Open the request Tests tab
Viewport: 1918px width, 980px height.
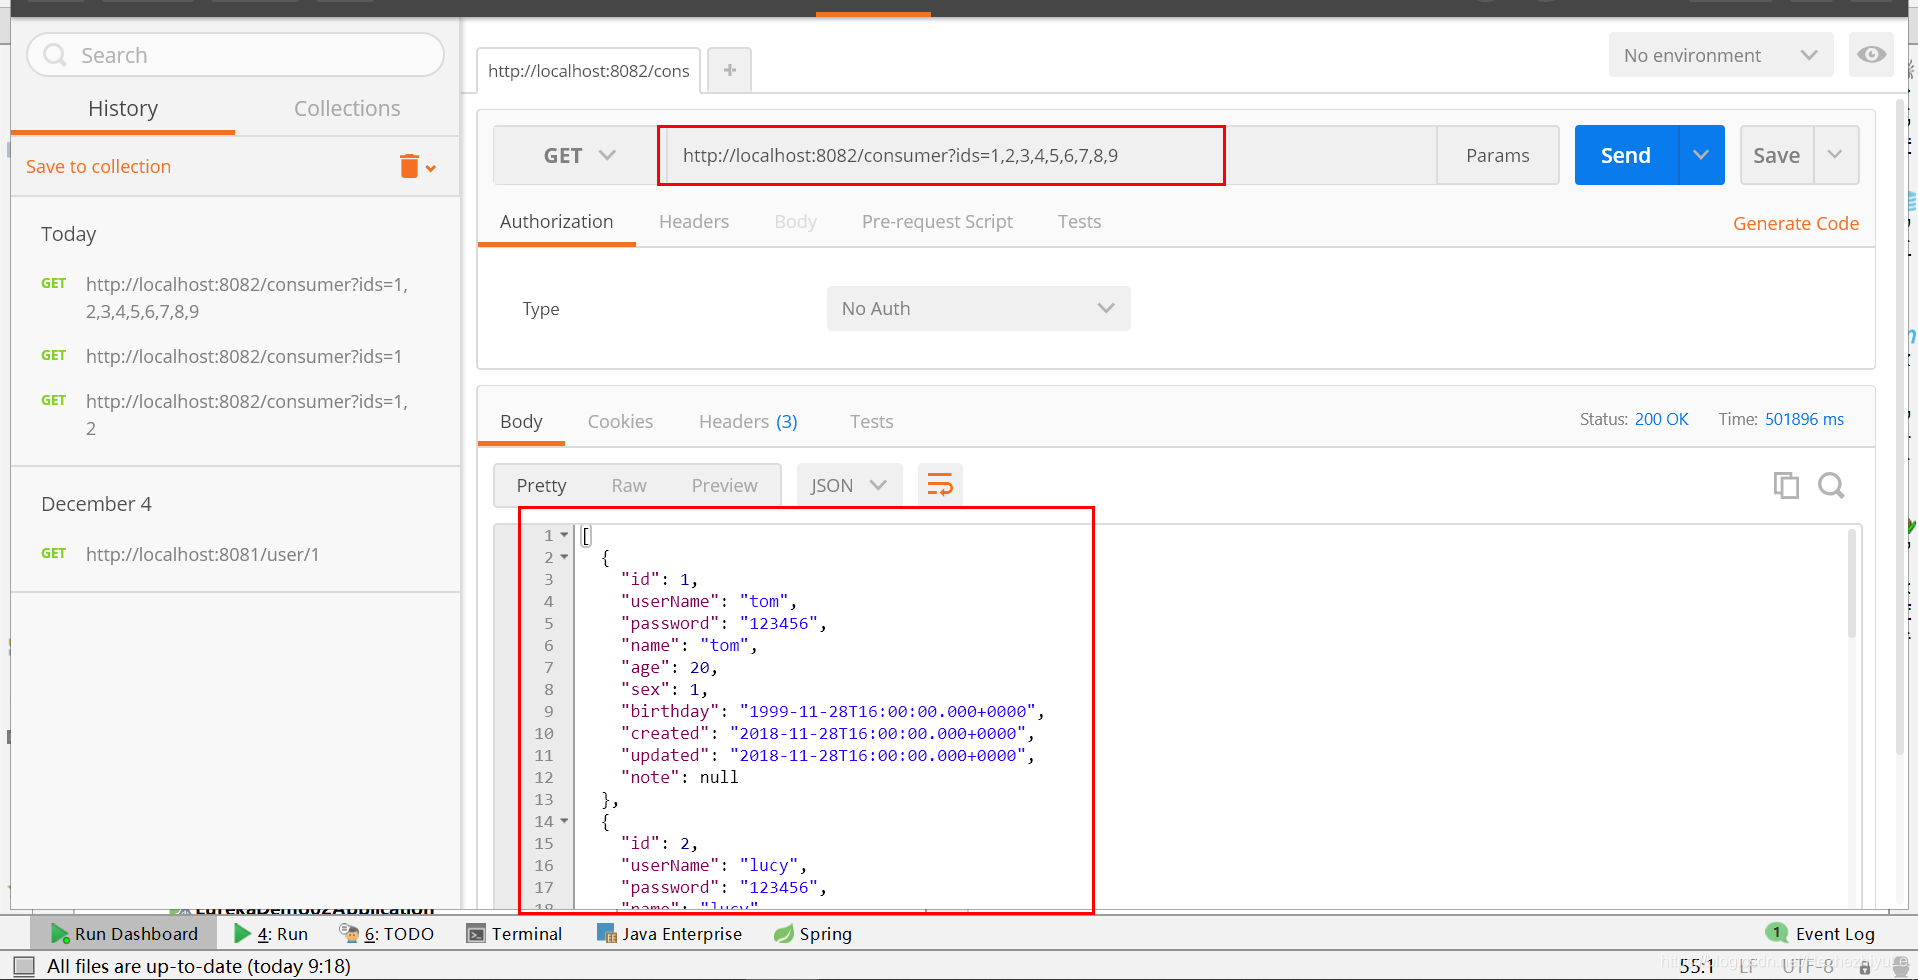[x=1079, y=222]
